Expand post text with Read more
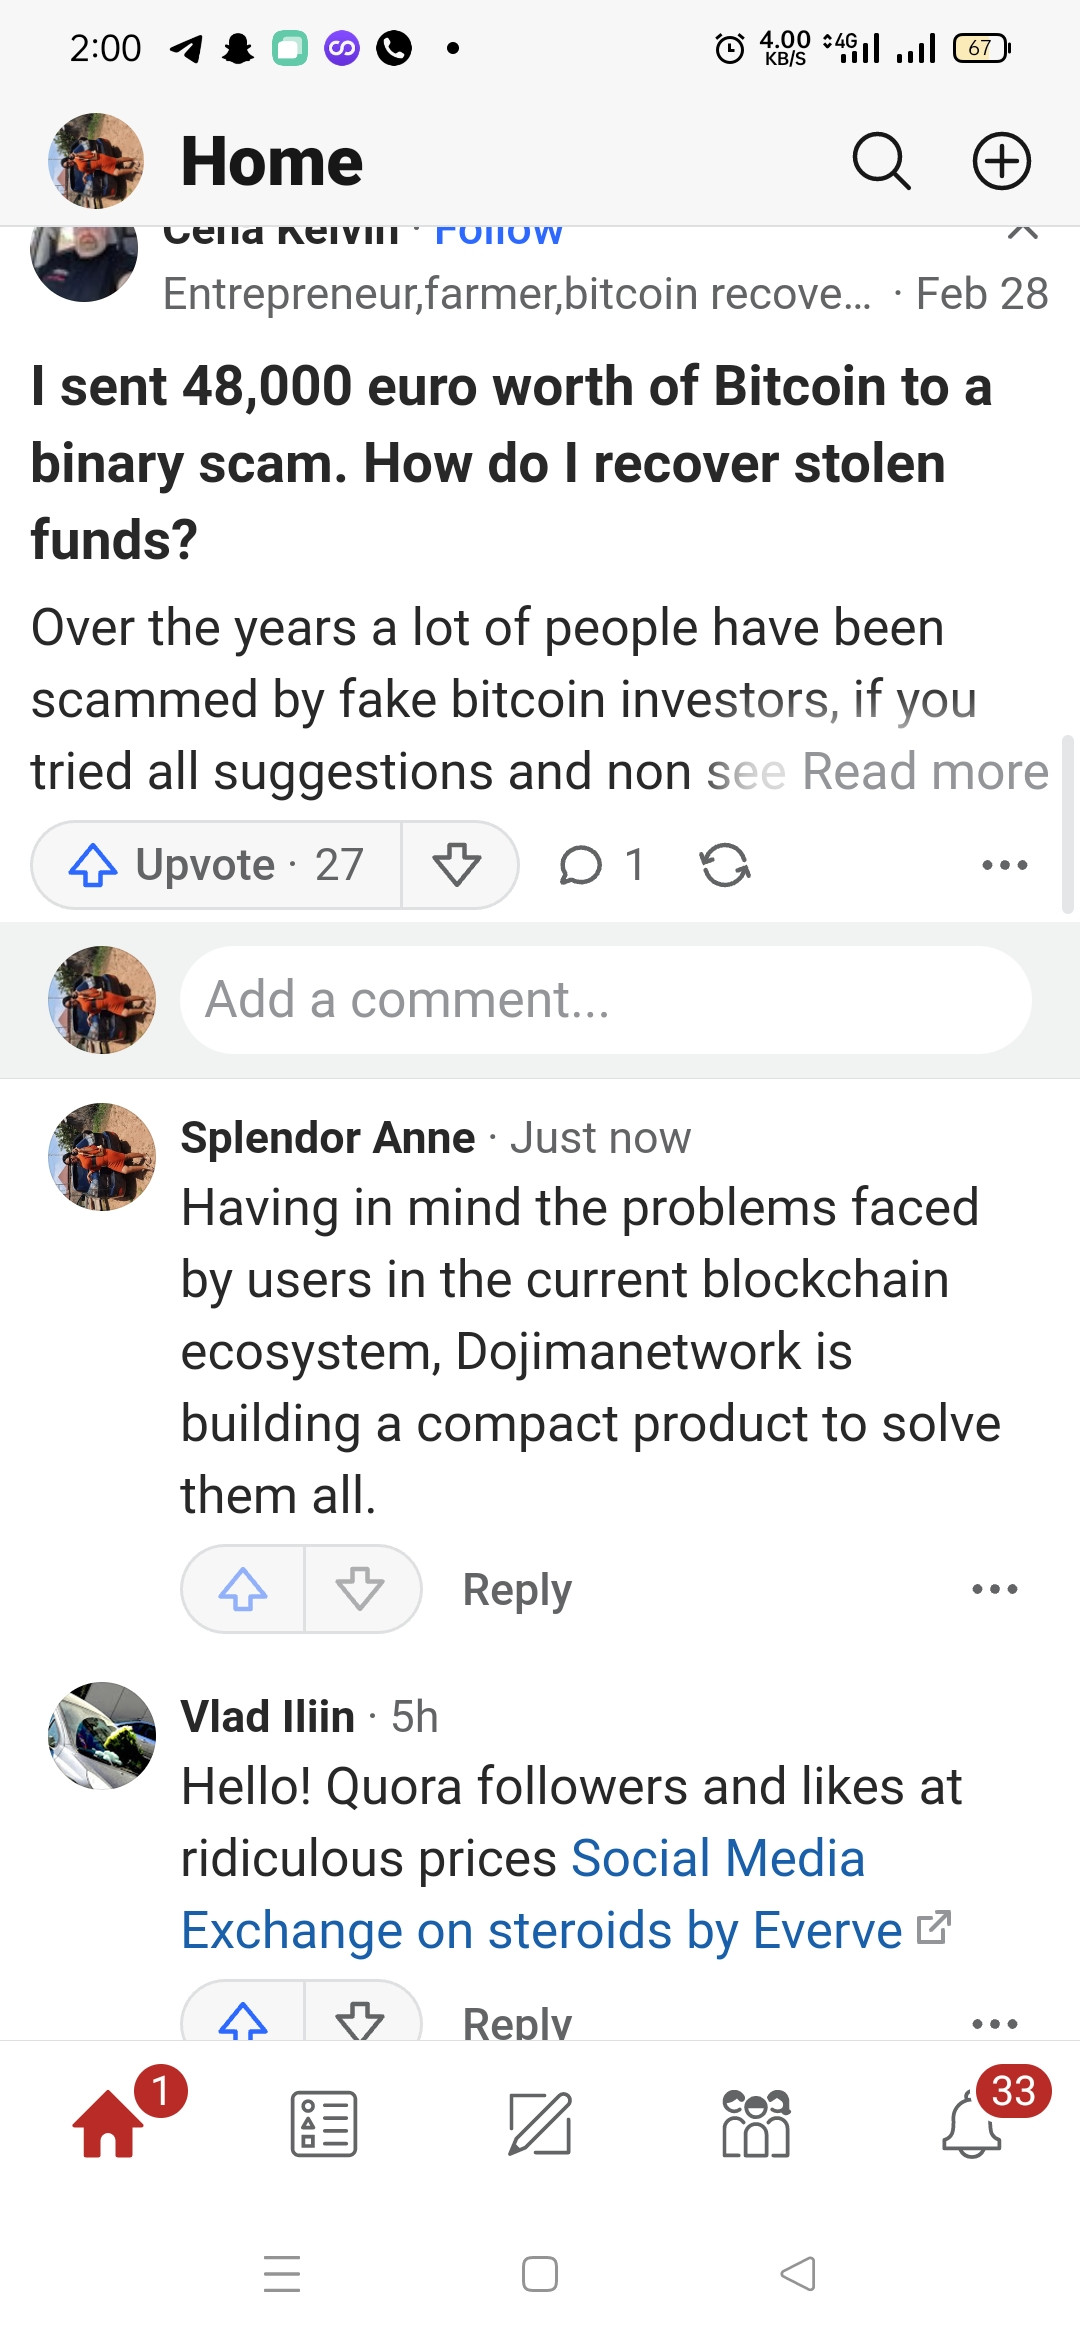The width and height of the screenshot is (1080, 2340). [925, 772]
